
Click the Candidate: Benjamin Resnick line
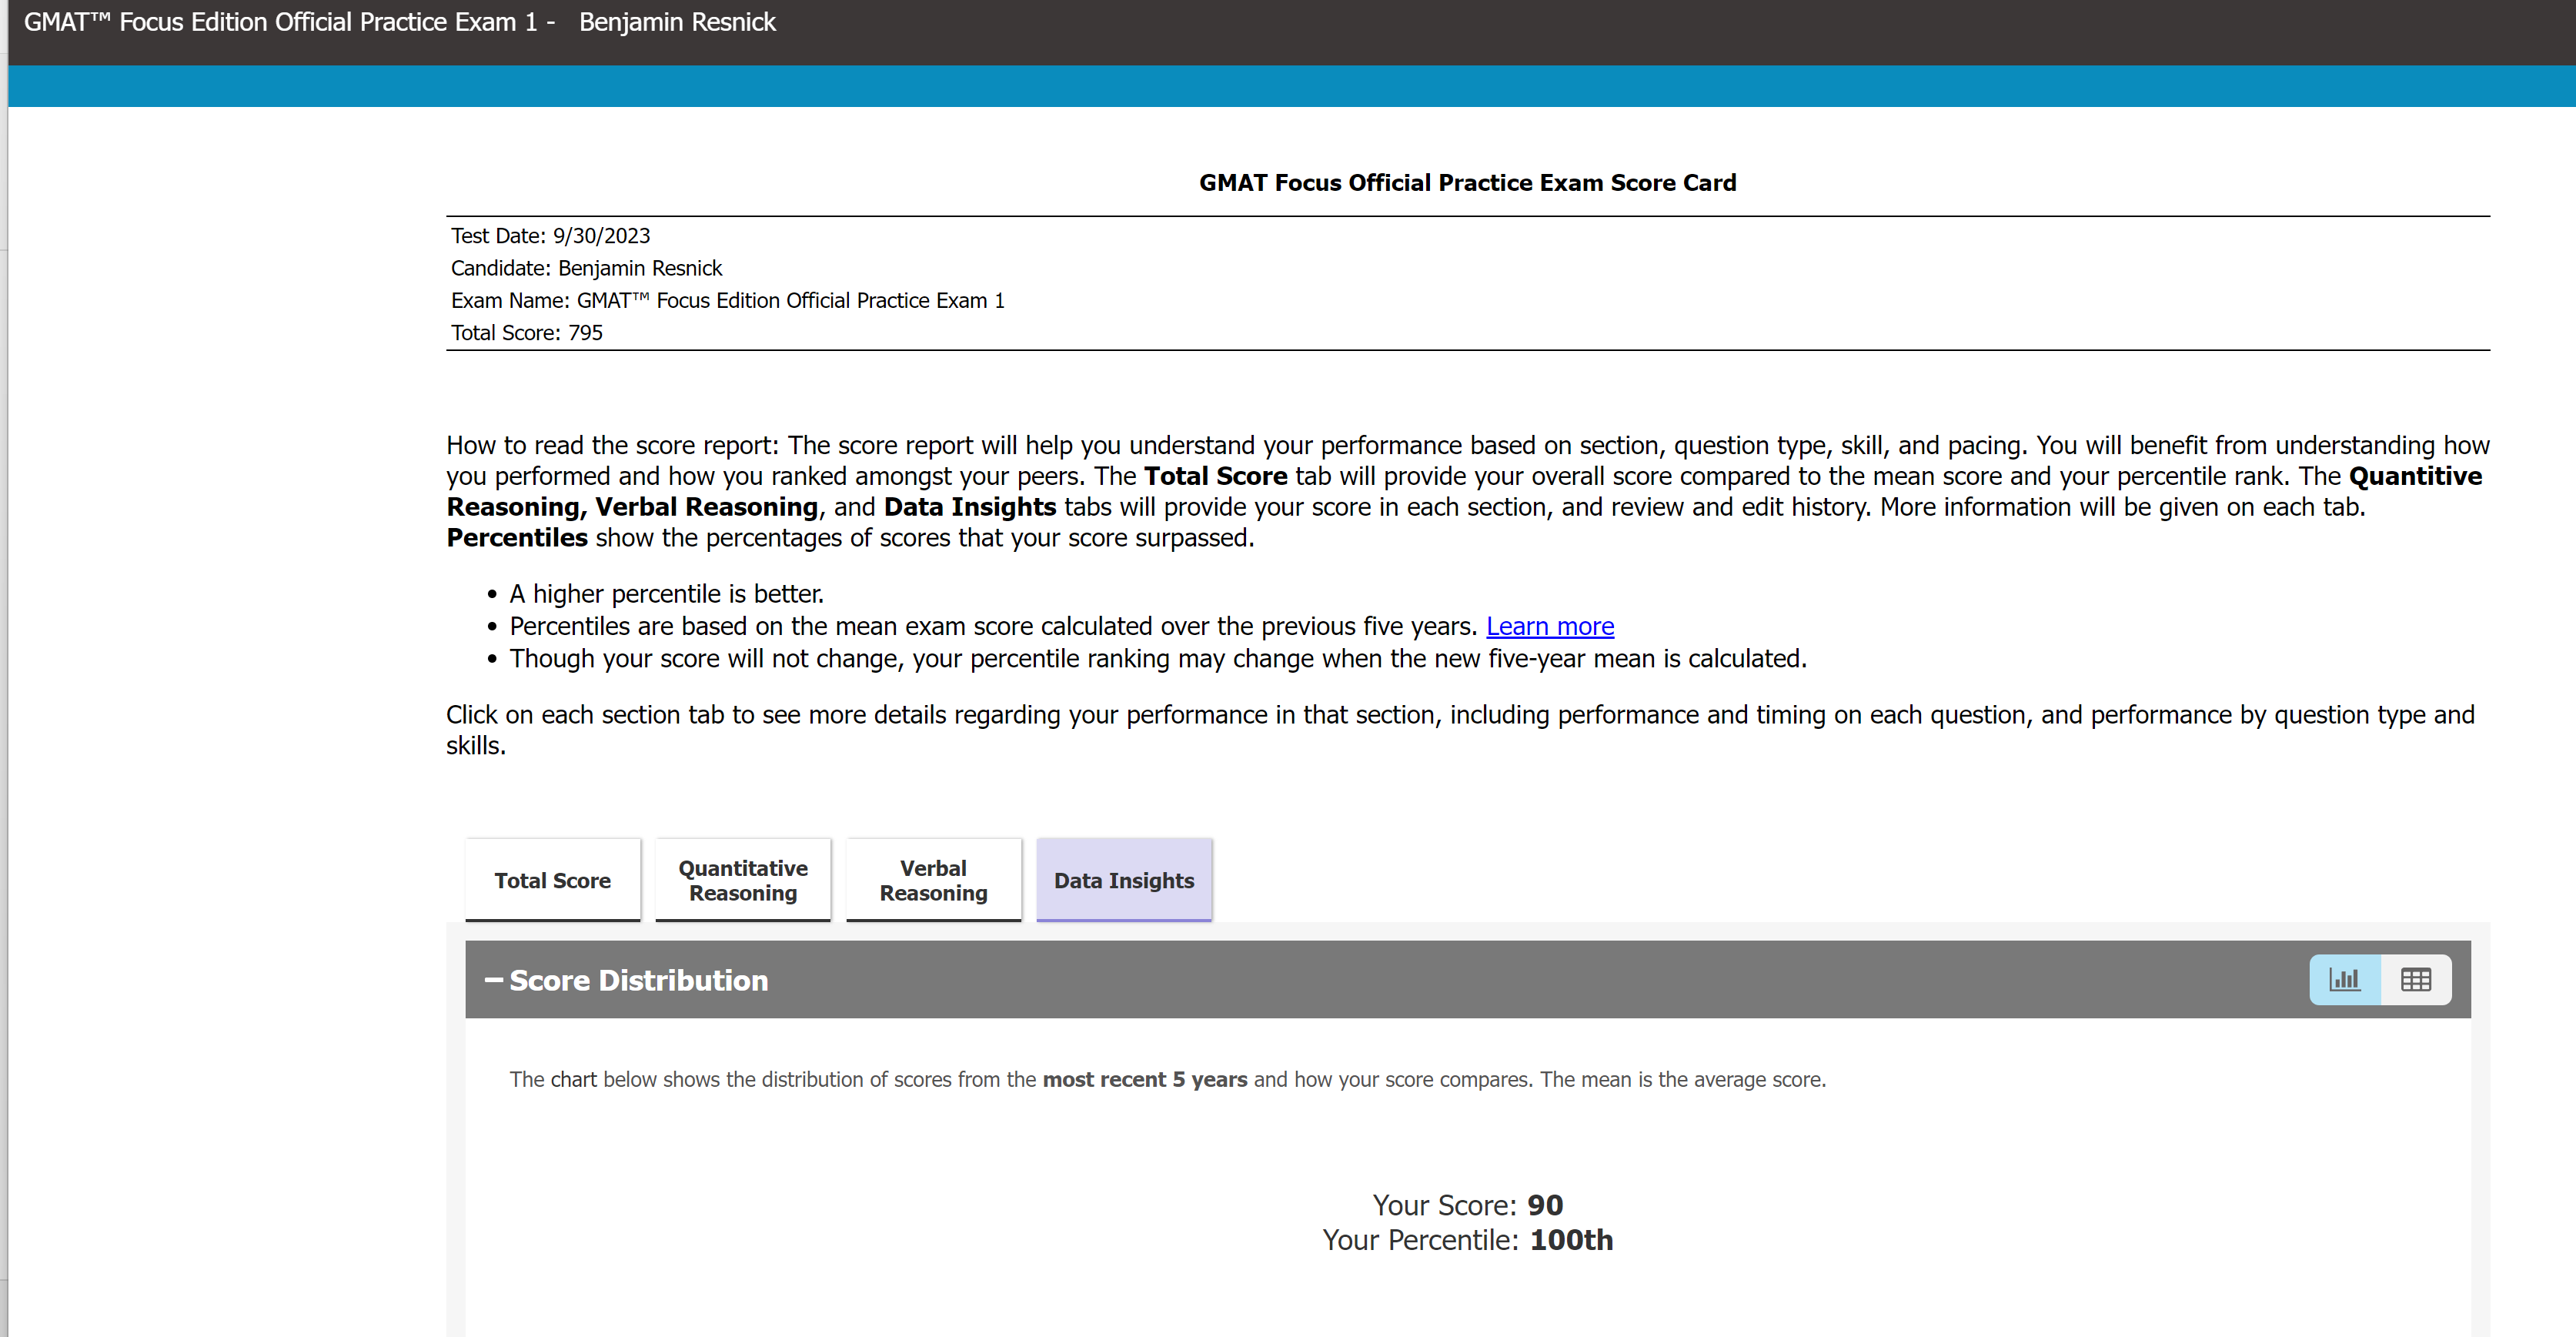click(x=587, y=268)
